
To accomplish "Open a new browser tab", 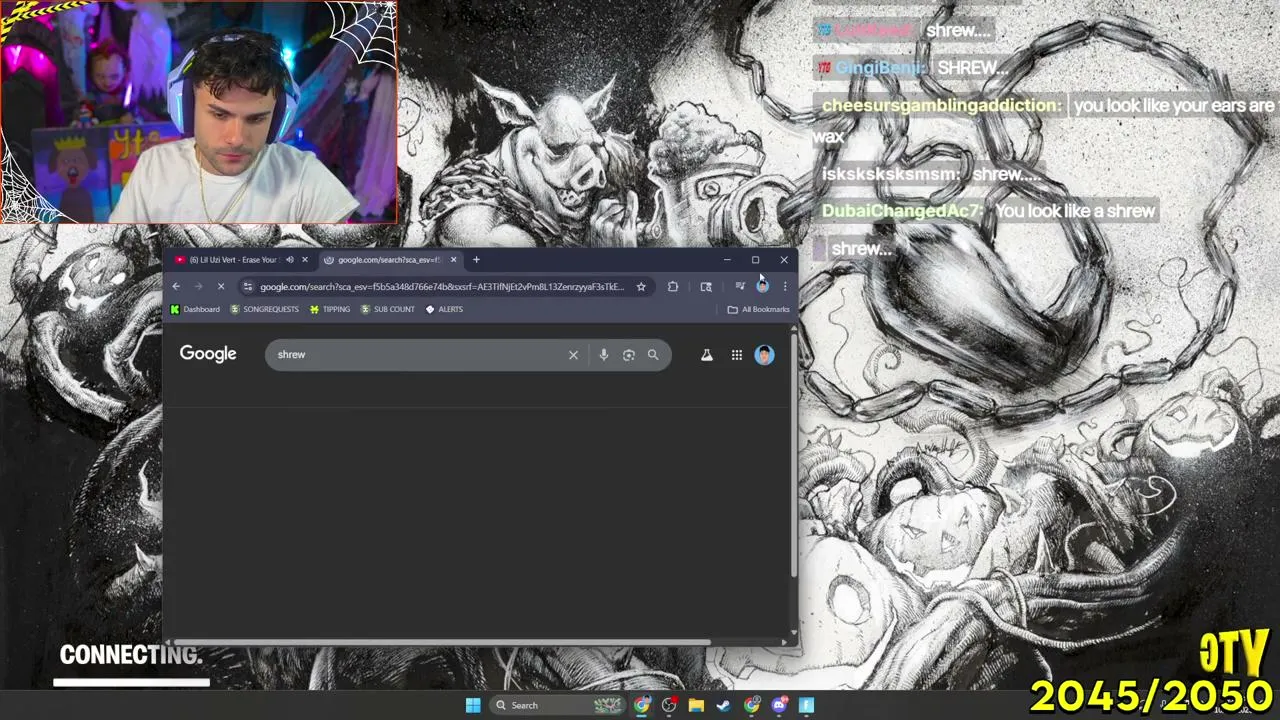I will coord(476,260).
